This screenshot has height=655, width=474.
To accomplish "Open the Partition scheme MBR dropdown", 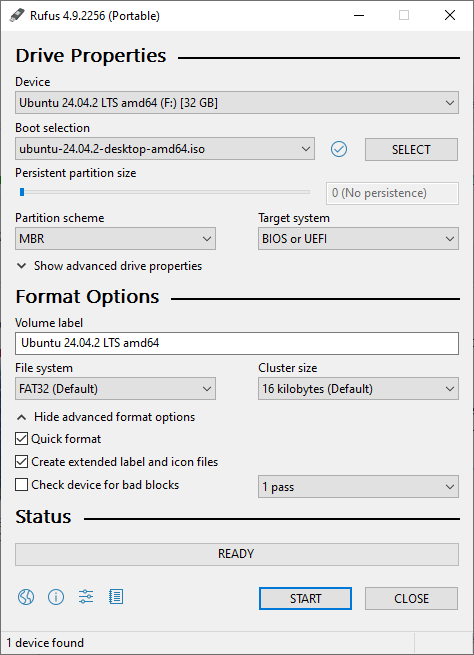I will [115, 239].
